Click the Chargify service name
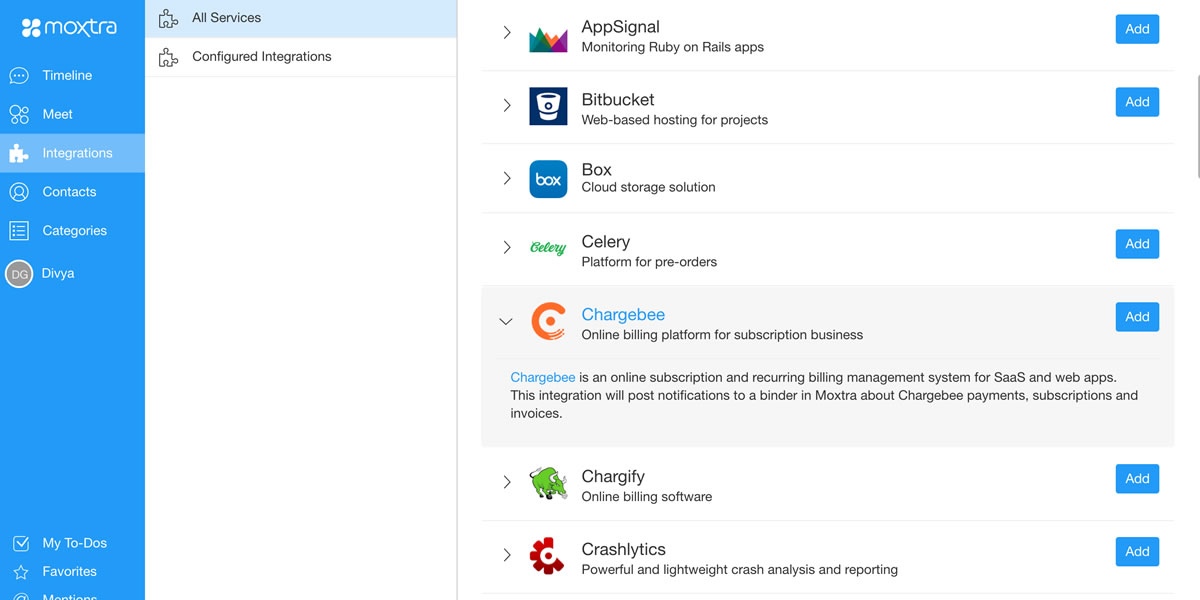 613,477
